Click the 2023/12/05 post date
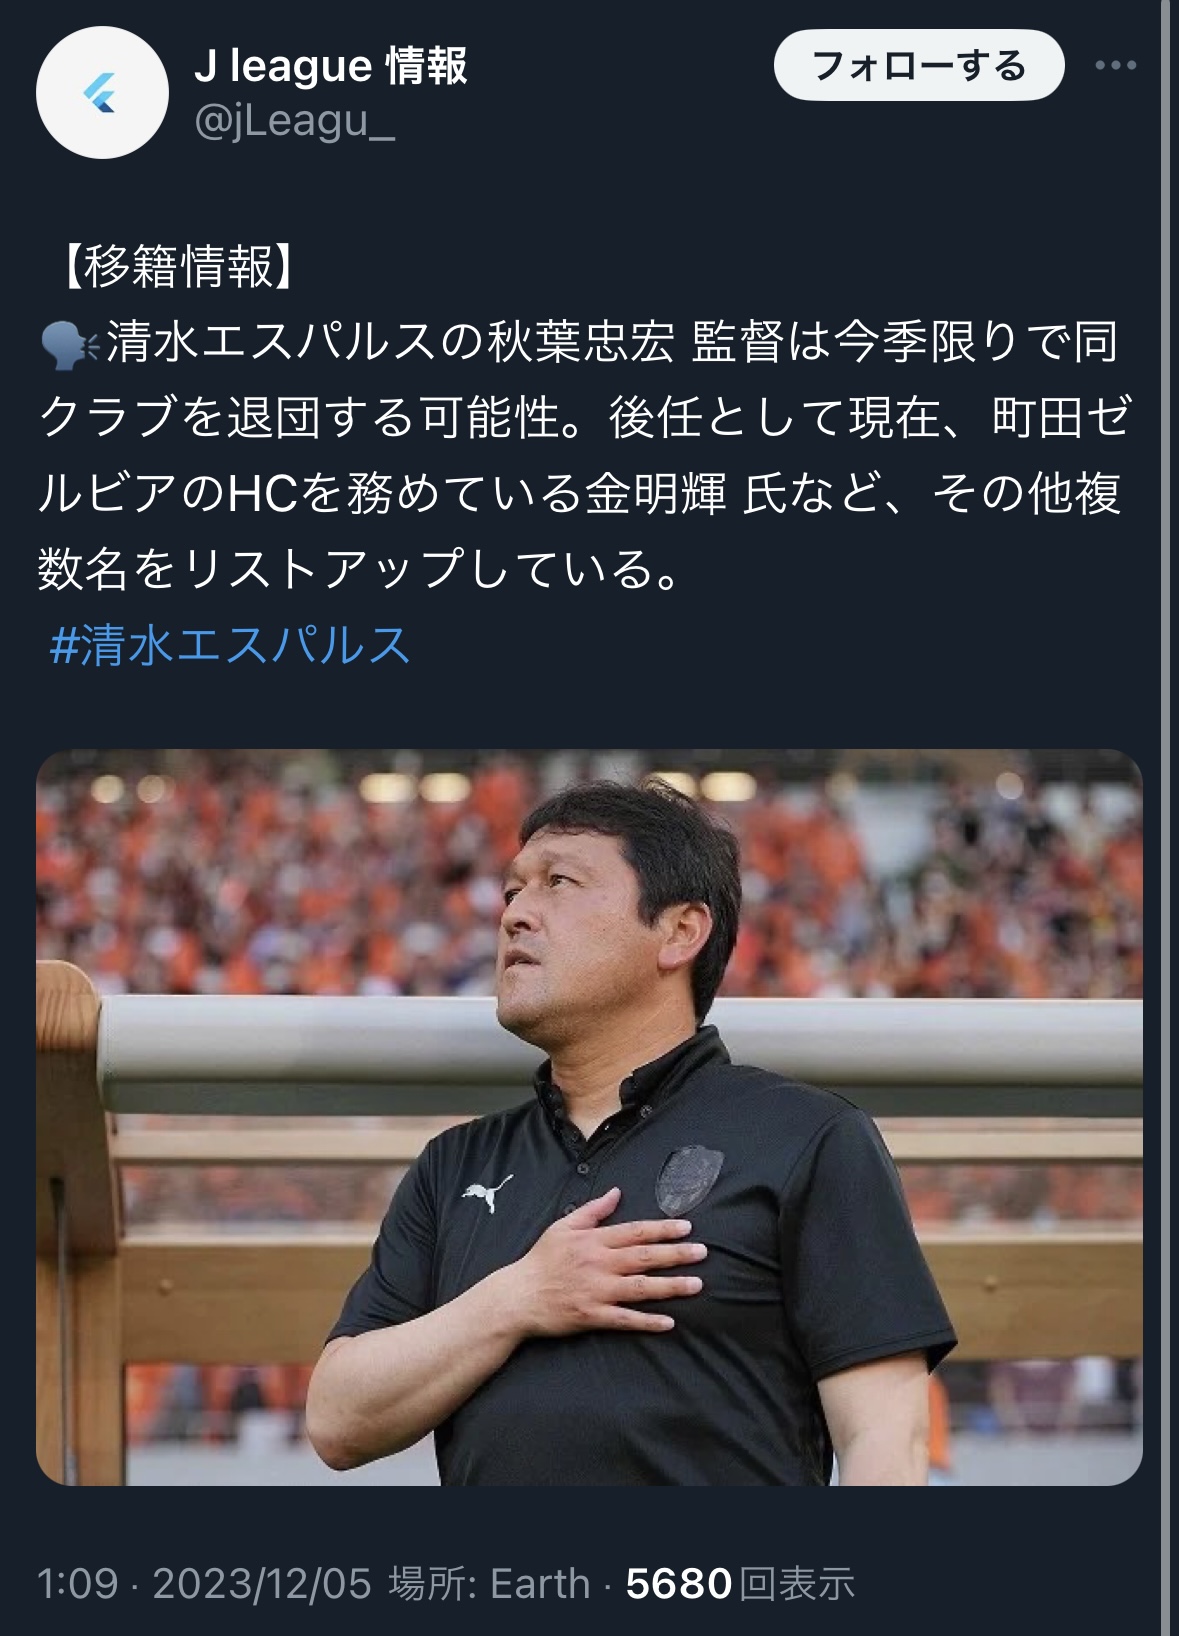The height and width of the screenshot is (1636, 1179). 262,1584
